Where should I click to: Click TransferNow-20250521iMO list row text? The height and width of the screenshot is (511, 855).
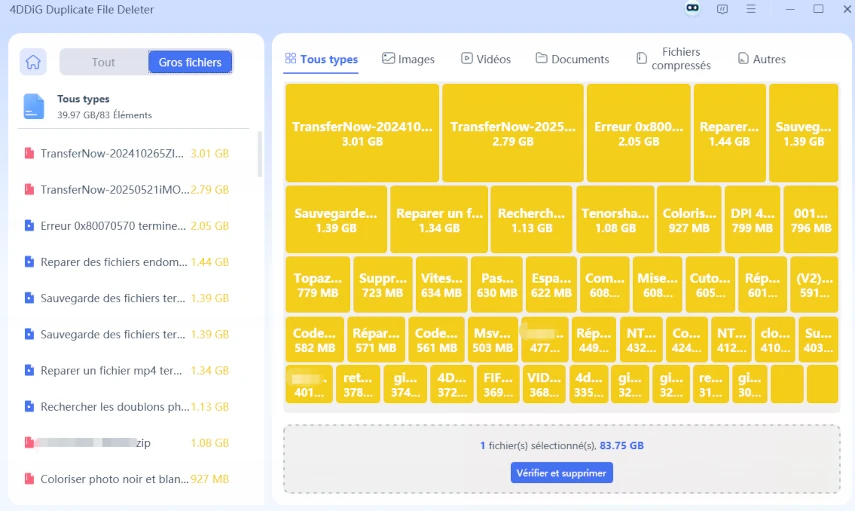(115, 190)
